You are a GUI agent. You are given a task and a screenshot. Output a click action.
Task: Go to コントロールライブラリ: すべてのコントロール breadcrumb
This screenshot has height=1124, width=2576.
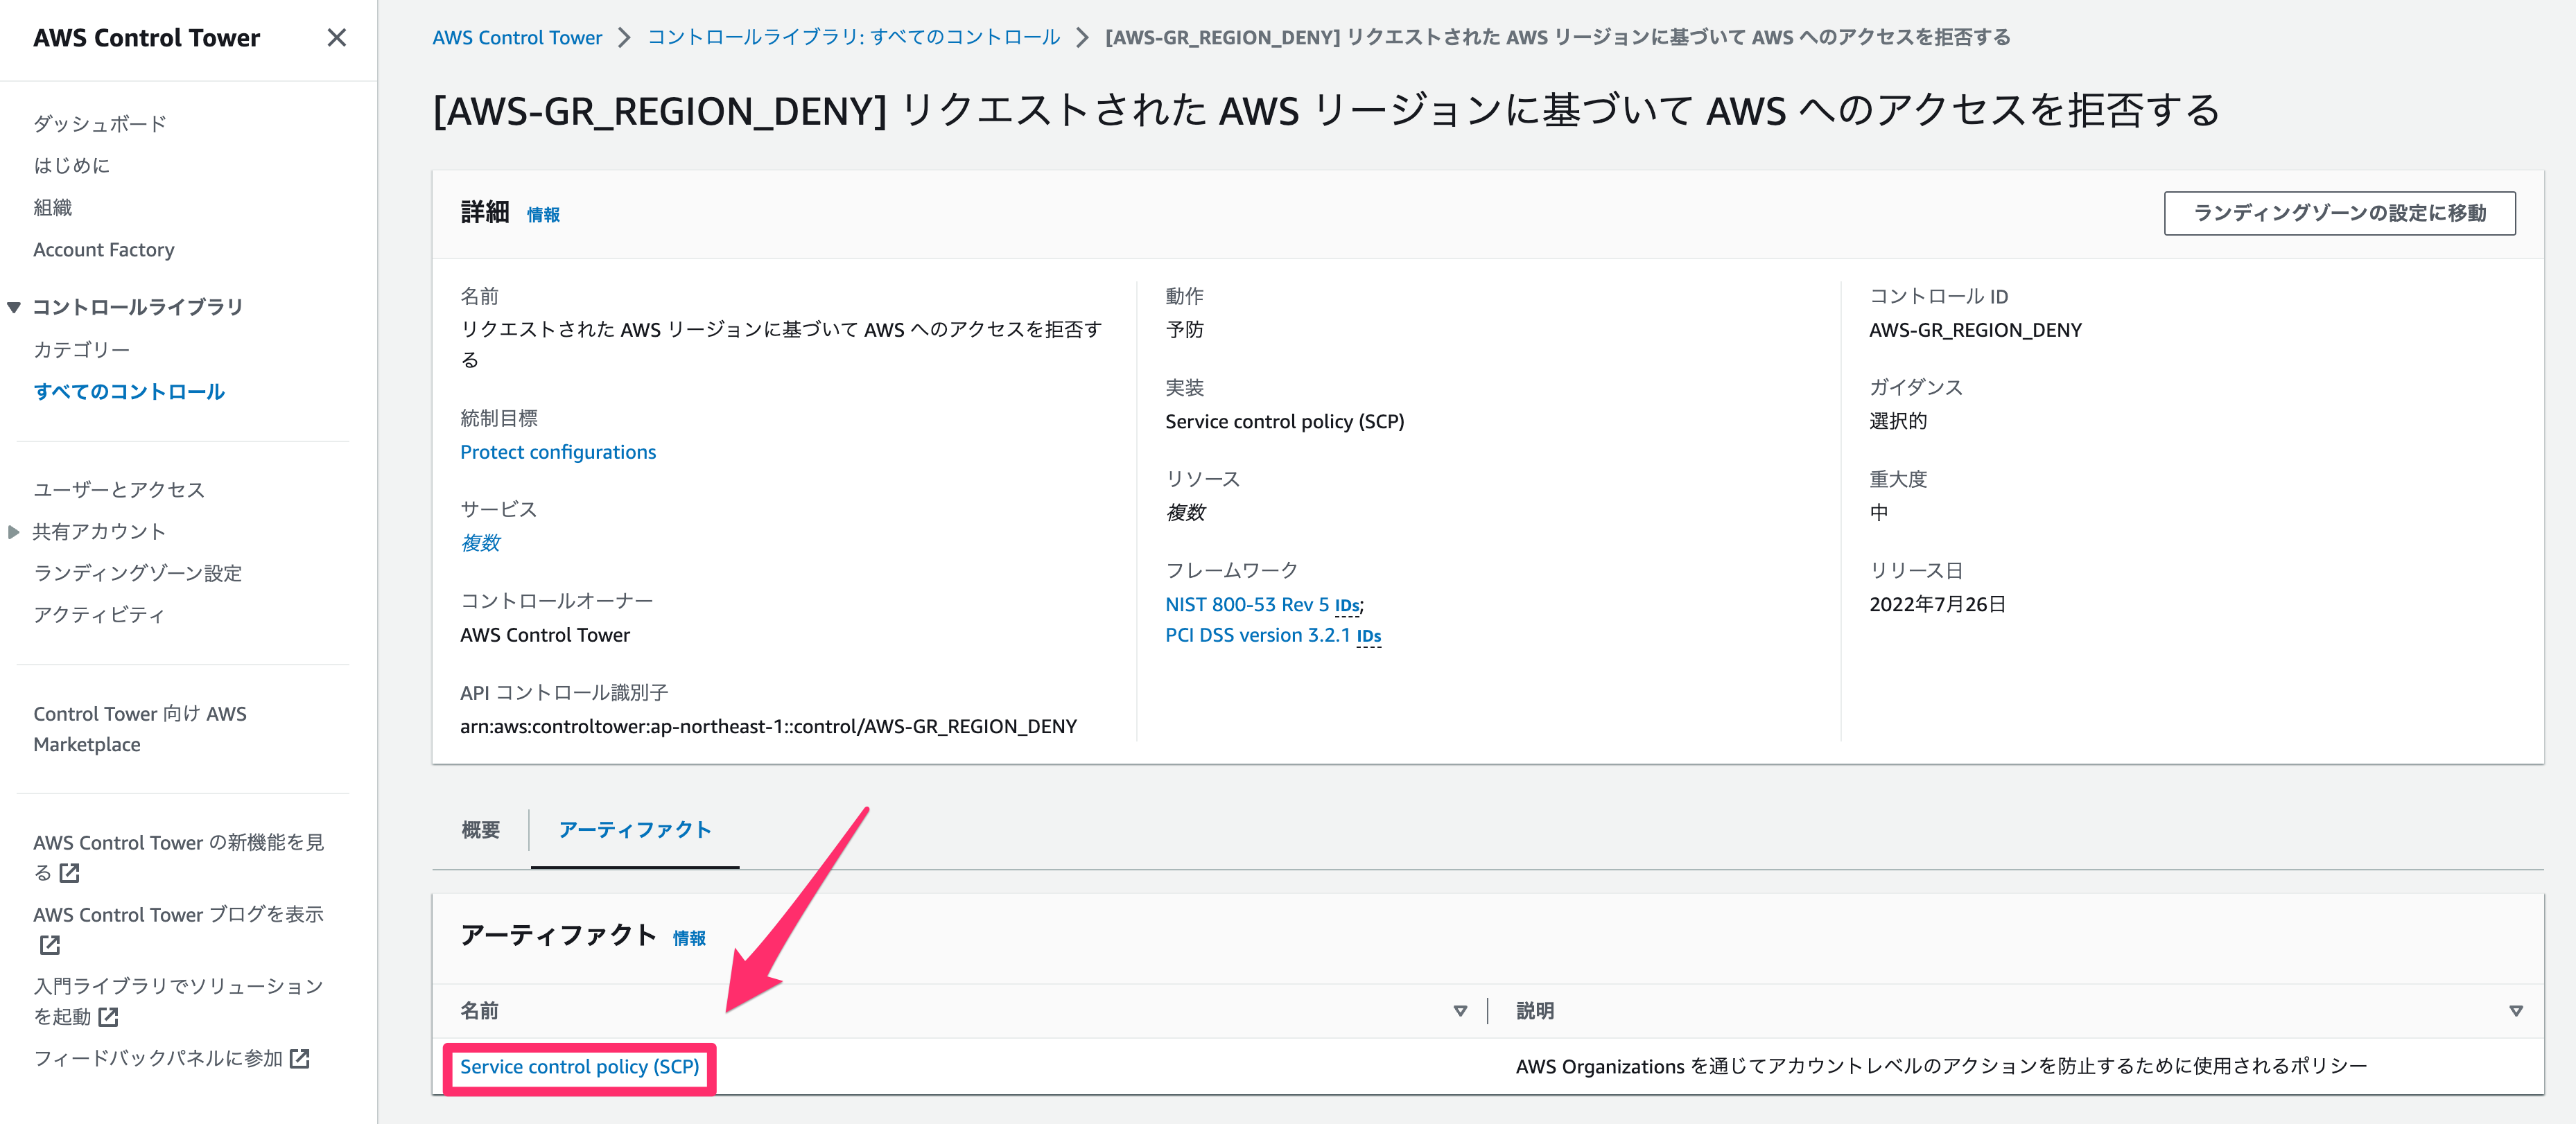[x=854, y=38]
